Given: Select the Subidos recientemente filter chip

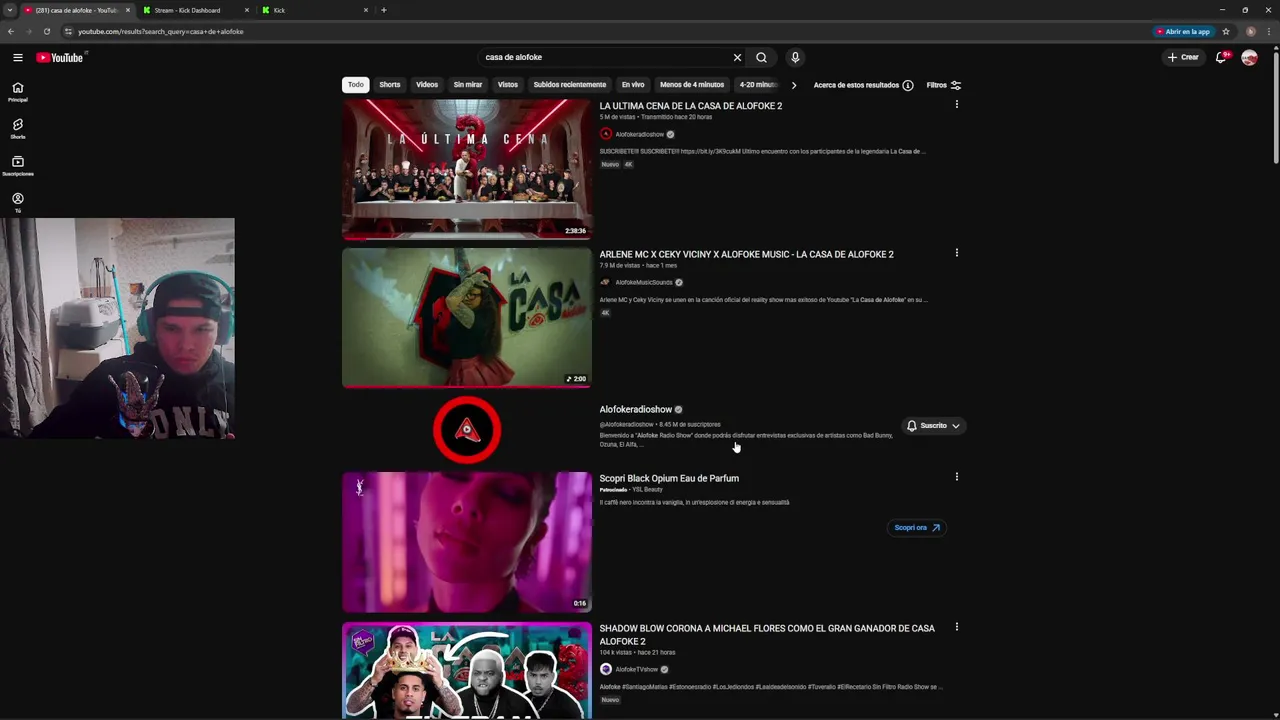Looking at the screenshot, I should coord(570,85).
